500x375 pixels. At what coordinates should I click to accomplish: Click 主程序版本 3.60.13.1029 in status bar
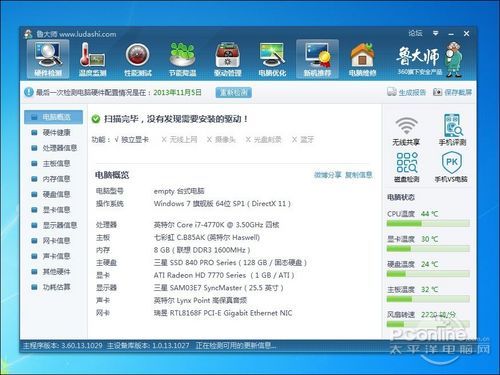pos(62,346)
